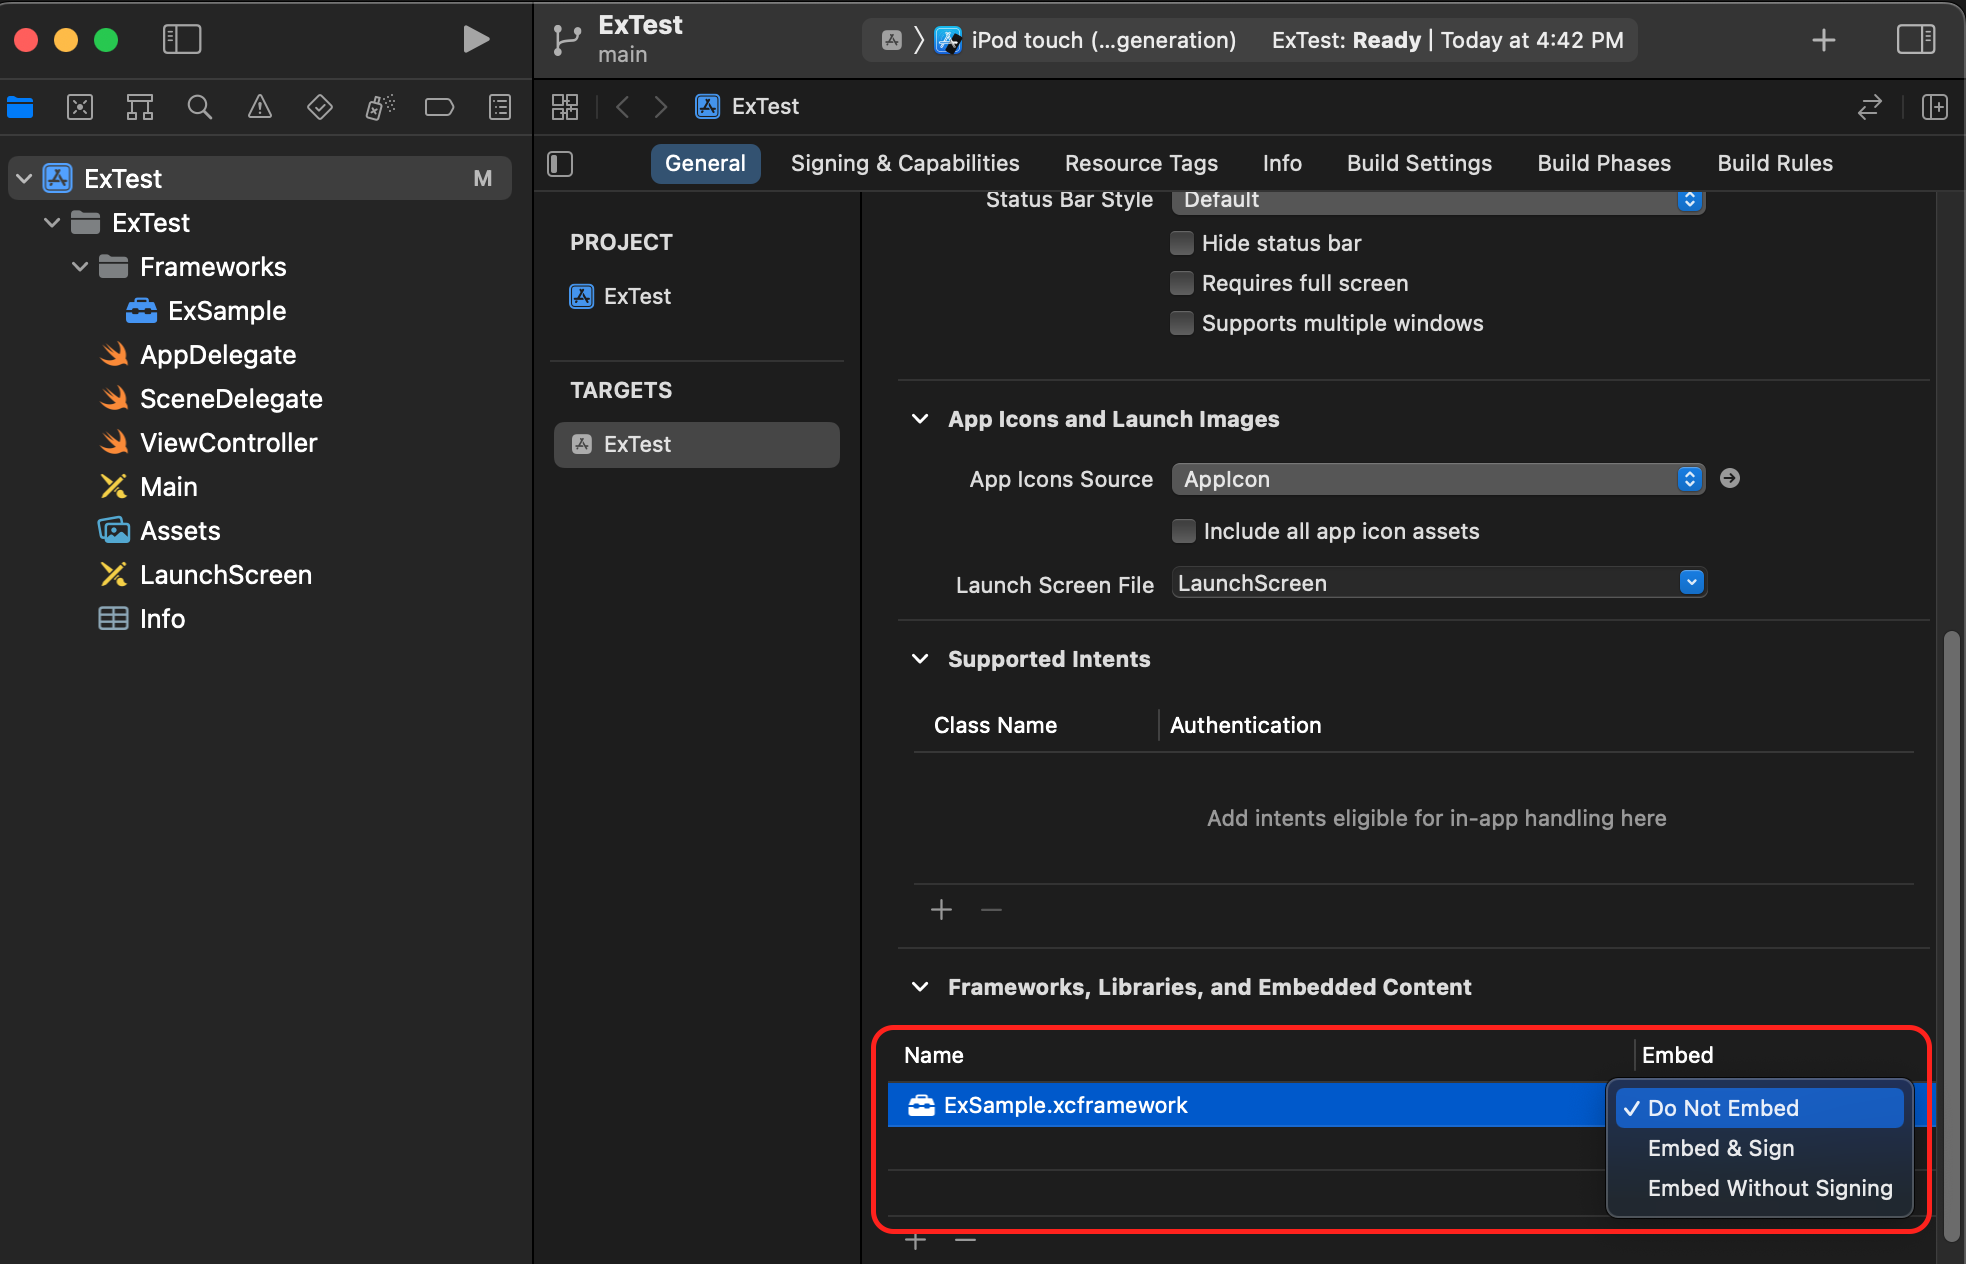Collapse the Supported Intents section
This screenshot has width=1966, height=1264.
tap(920, 659)
